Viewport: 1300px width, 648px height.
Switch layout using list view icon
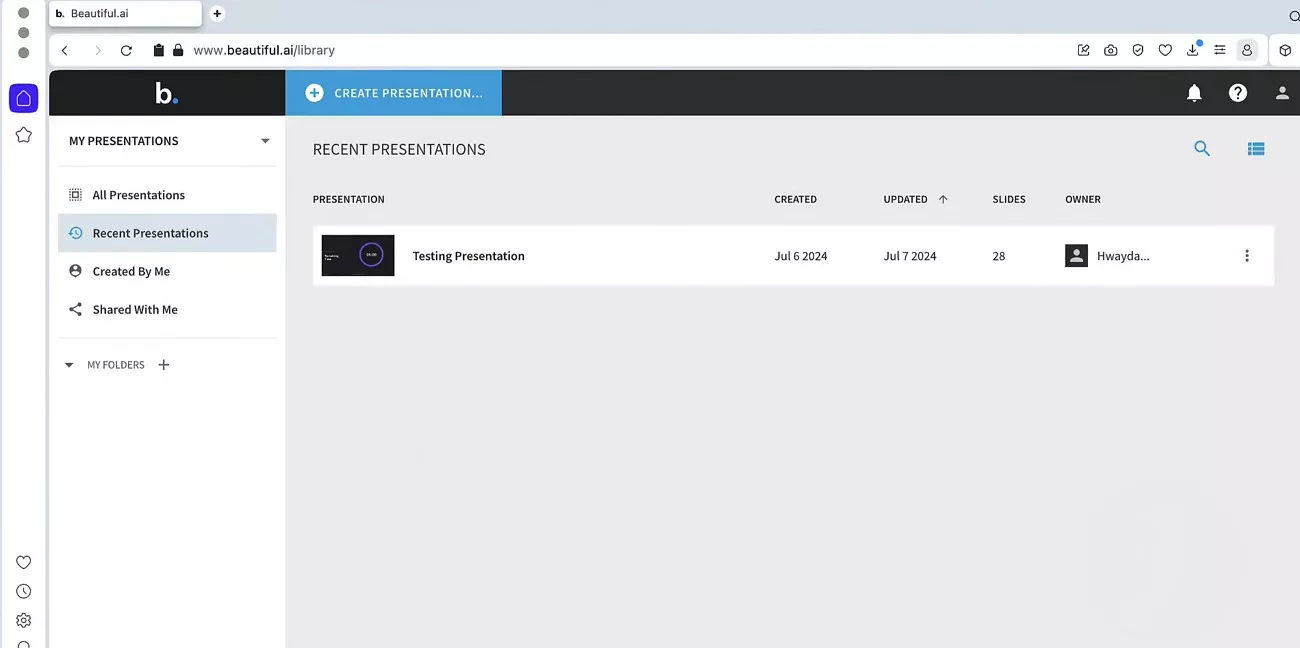1256,149
